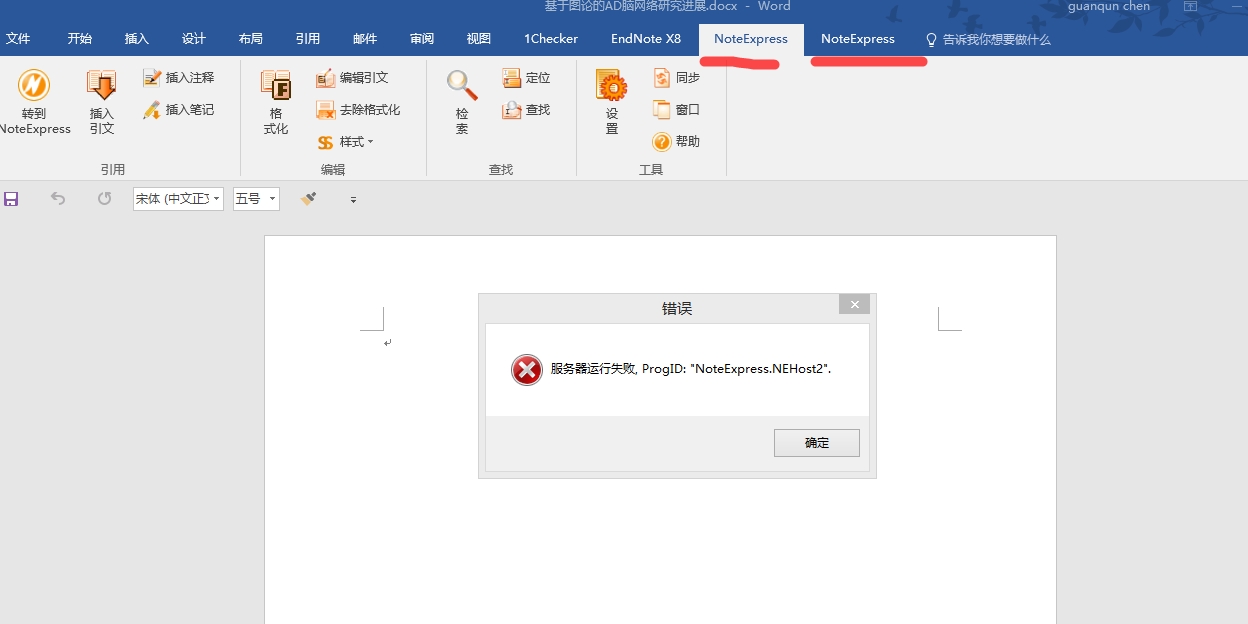
Task: Confirm the error dialog with 确定
Action: pos(817,443)
